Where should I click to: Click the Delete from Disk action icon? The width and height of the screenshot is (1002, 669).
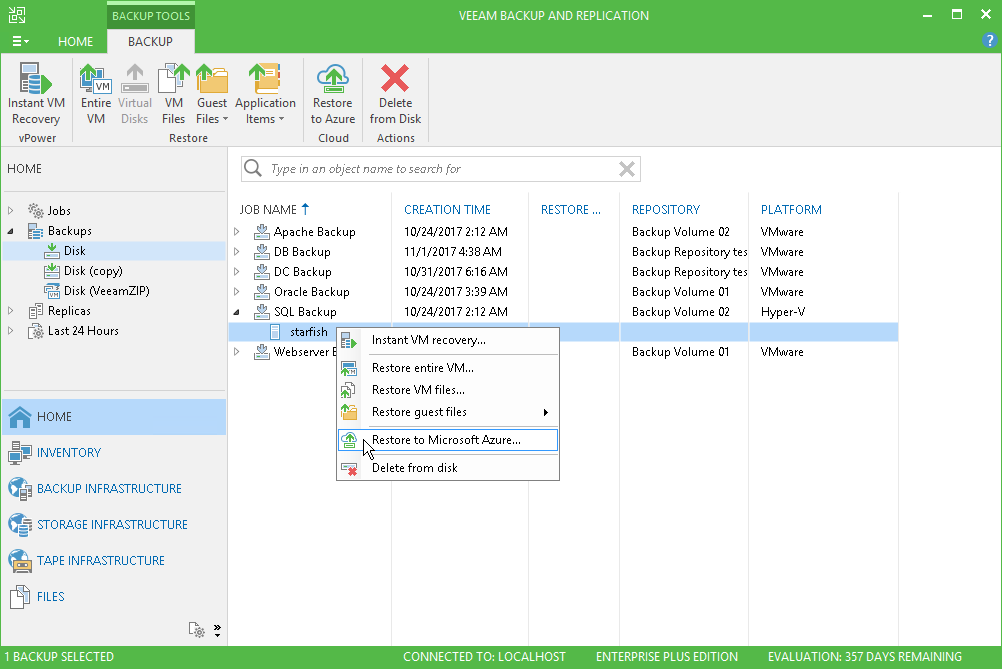pyautogui.click(x=395, y=90)
